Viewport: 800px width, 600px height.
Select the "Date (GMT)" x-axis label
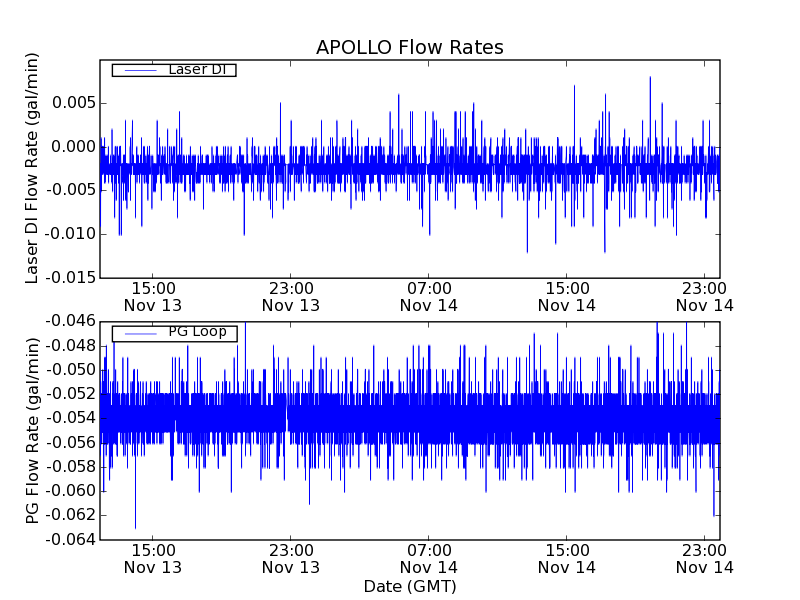point(409,586)
